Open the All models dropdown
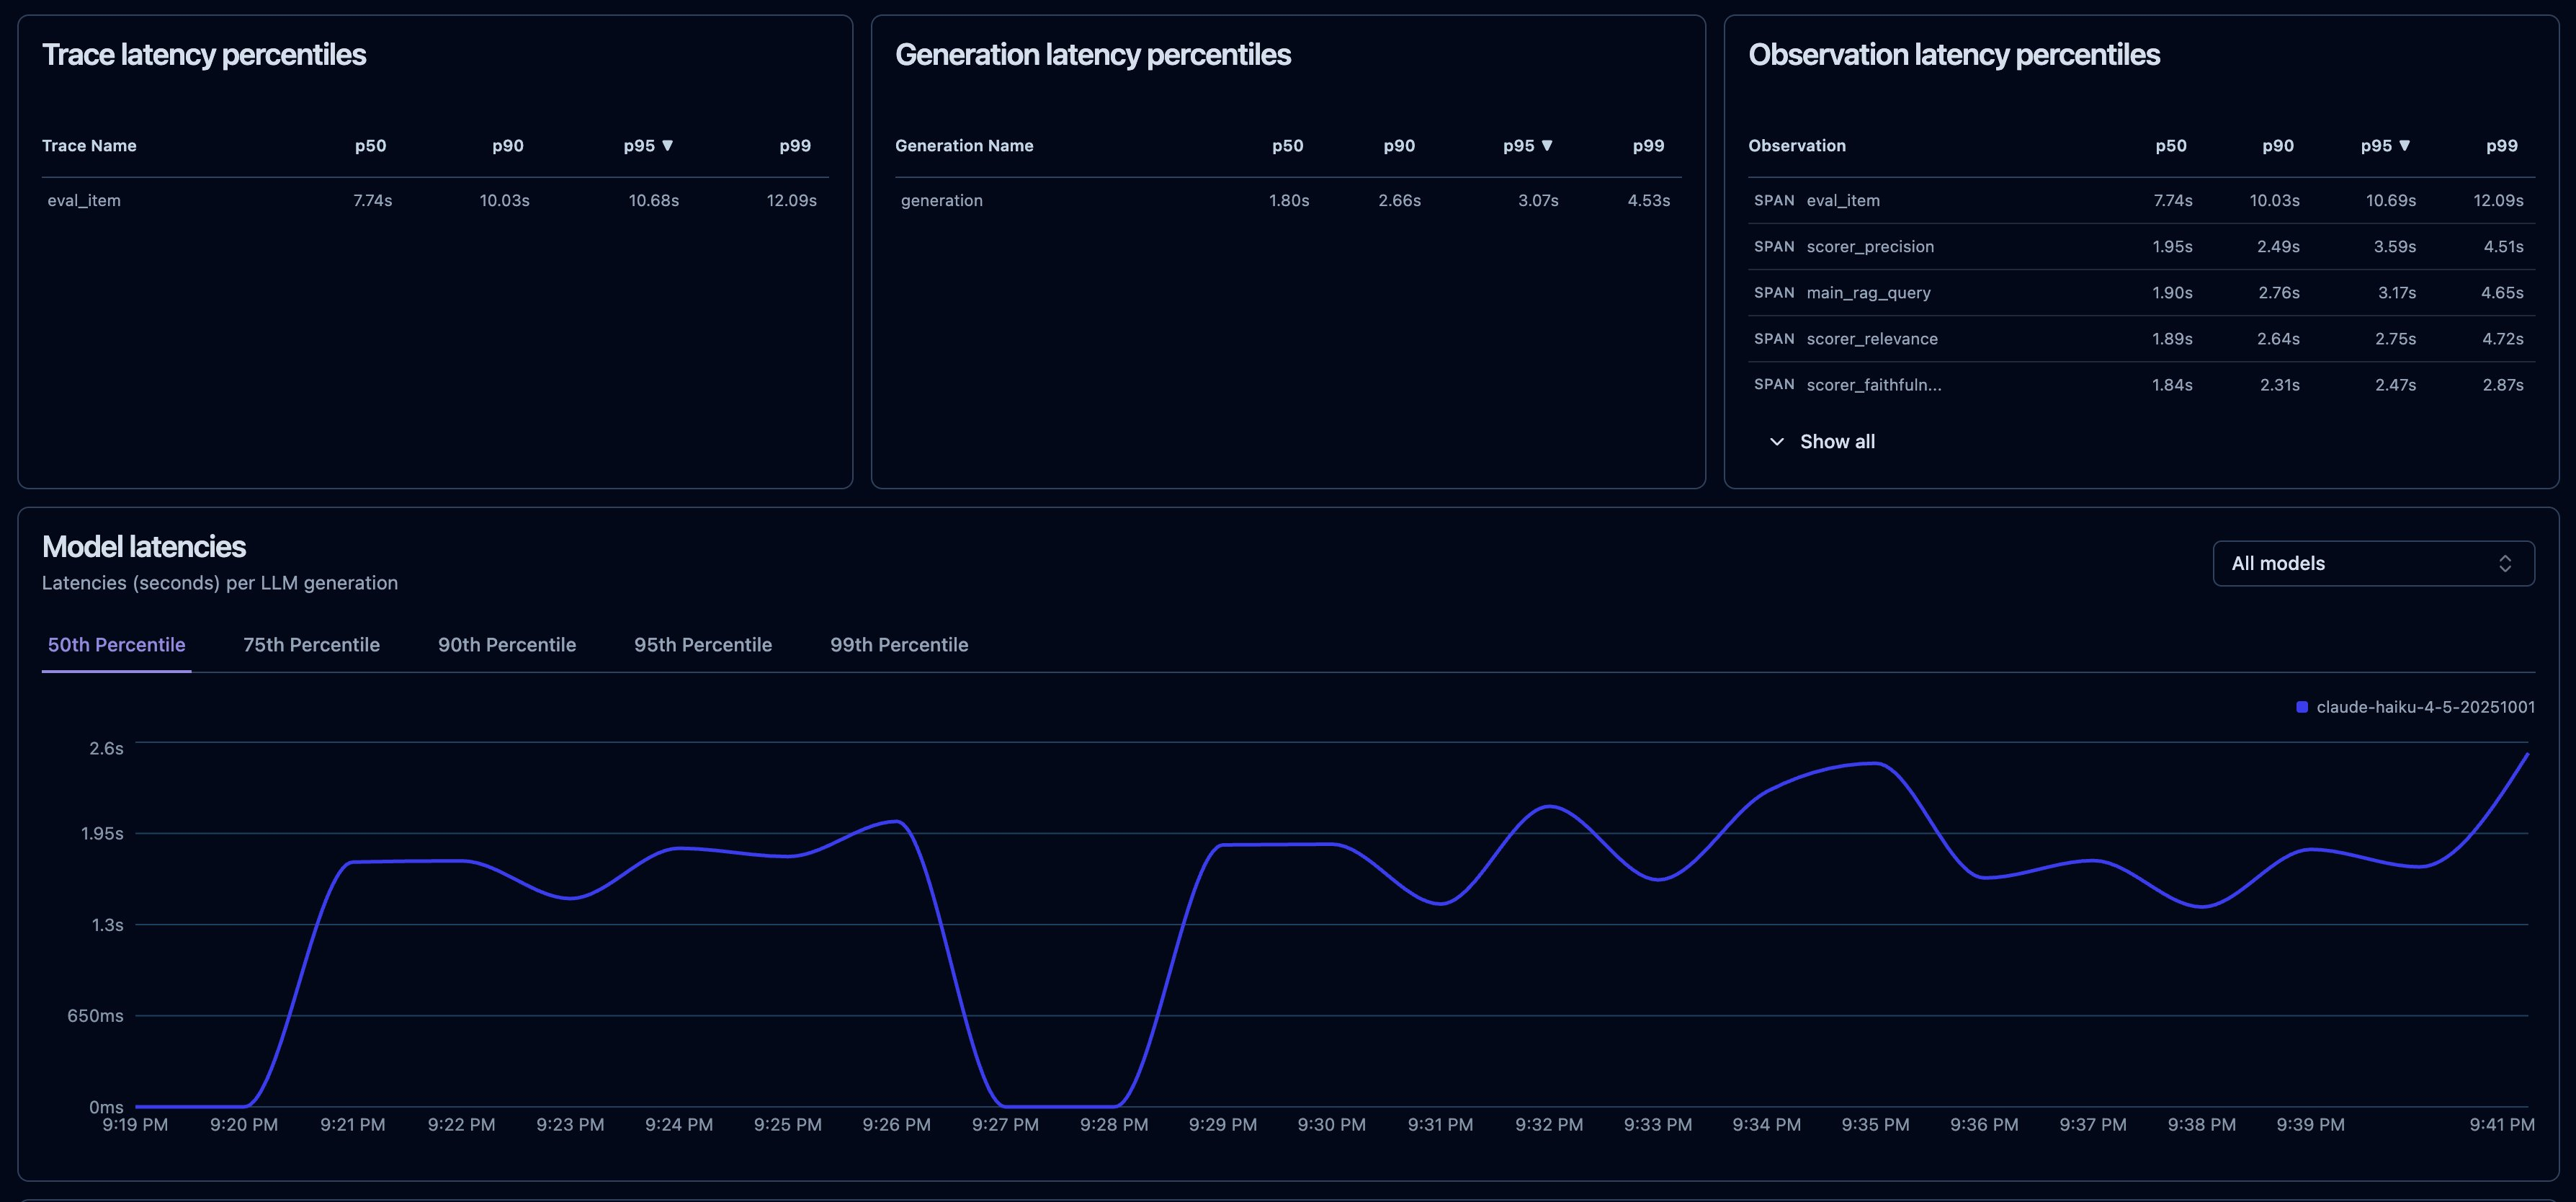This screenshot has width=2576, height=1202. [x=2373, y=563]
